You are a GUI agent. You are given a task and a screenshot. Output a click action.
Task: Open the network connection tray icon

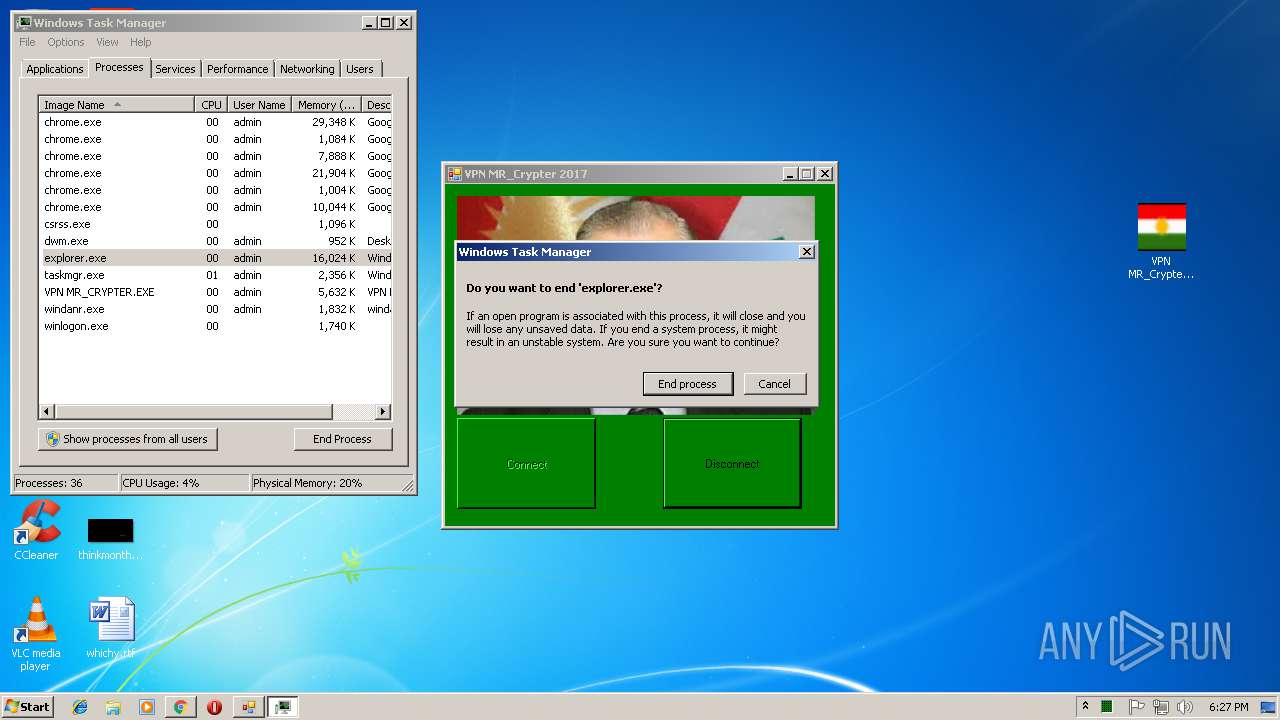tap(1161, 707)
